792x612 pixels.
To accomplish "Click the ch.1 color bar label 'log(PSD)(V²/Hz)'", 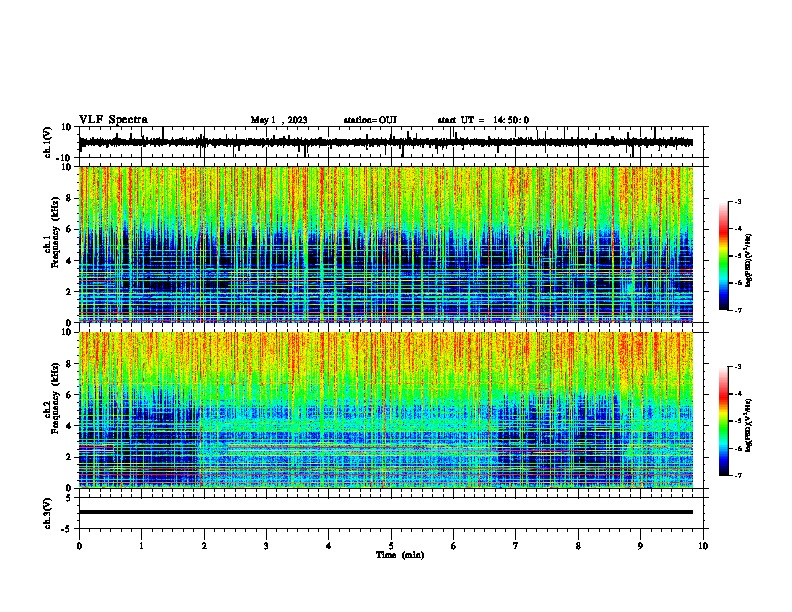I will 749,260.
